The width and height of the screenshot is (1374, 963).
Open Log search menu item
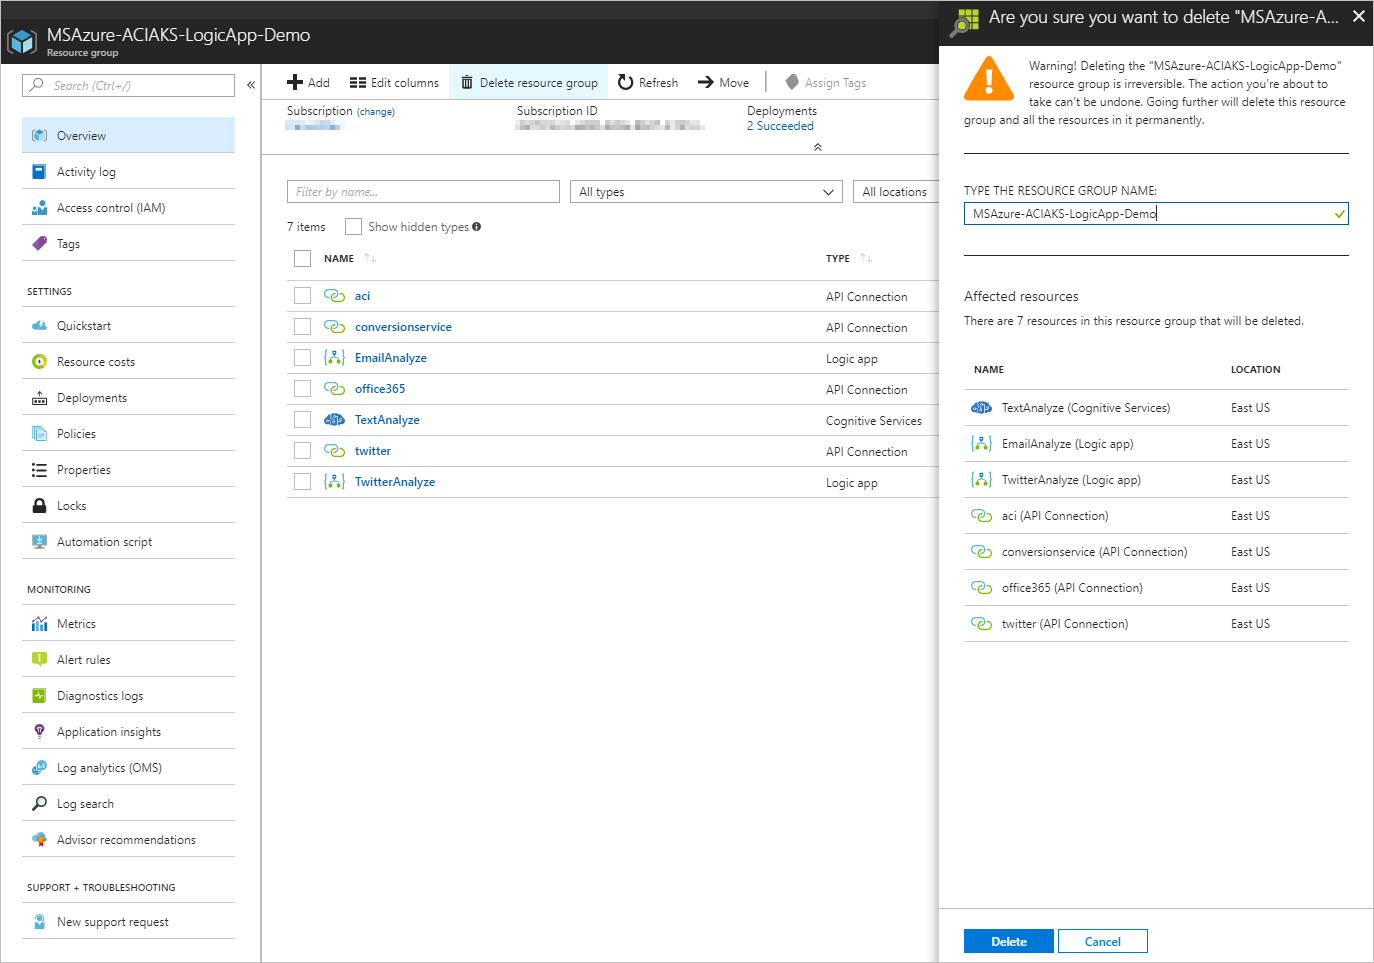click(128, 804)
